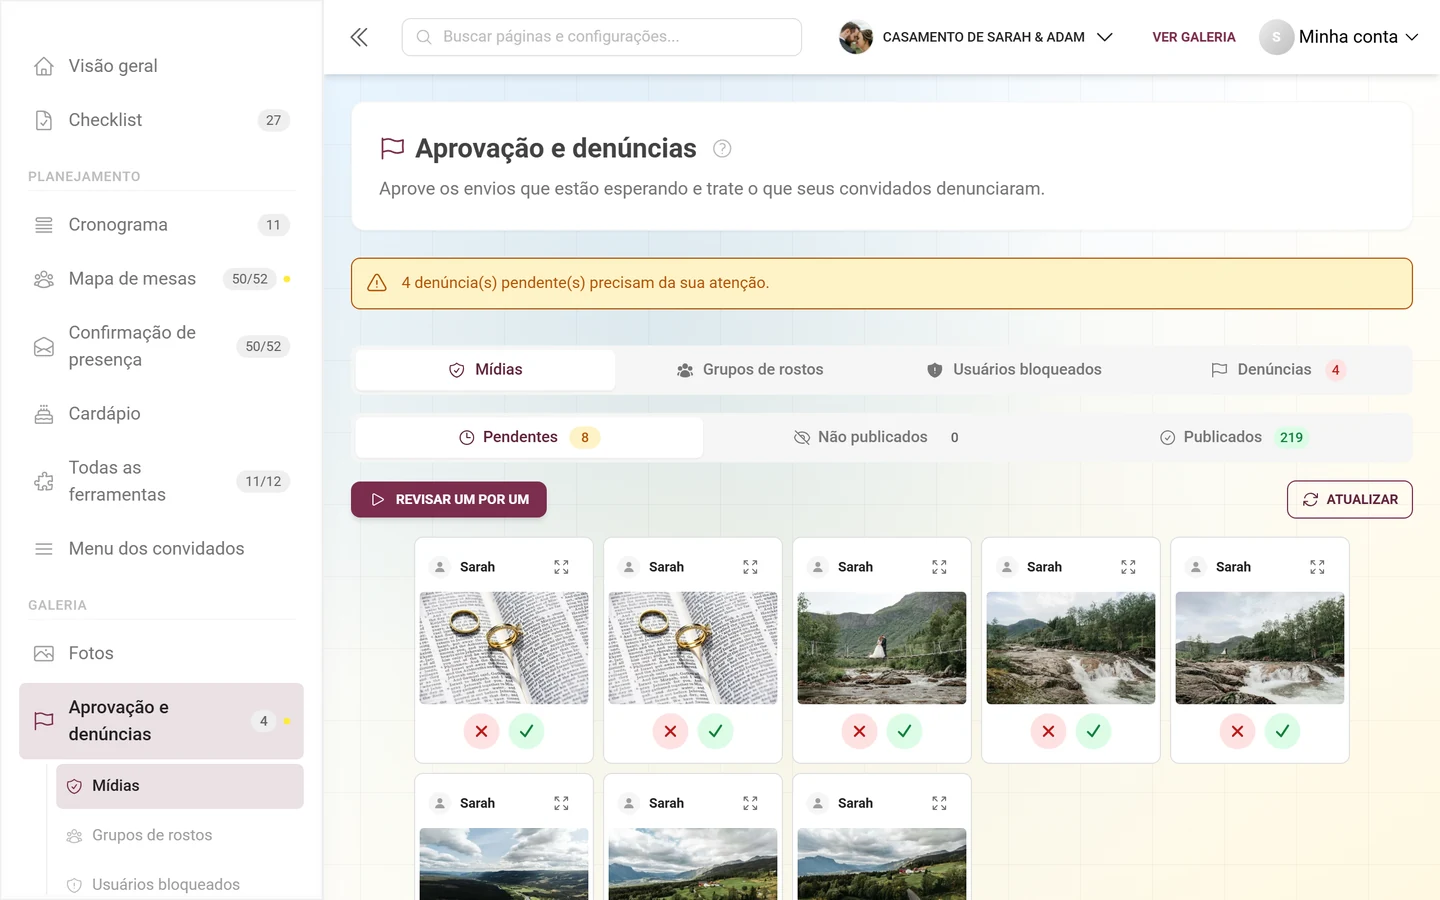Select the Denúncias tab
1440x900 pixels.
[x=1278, y=370]
